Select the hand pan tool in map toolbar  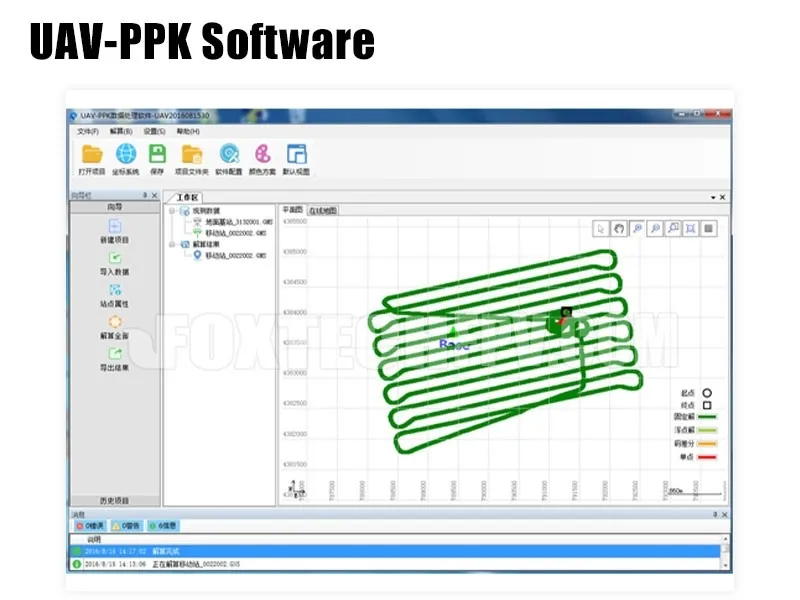point(619,229)
